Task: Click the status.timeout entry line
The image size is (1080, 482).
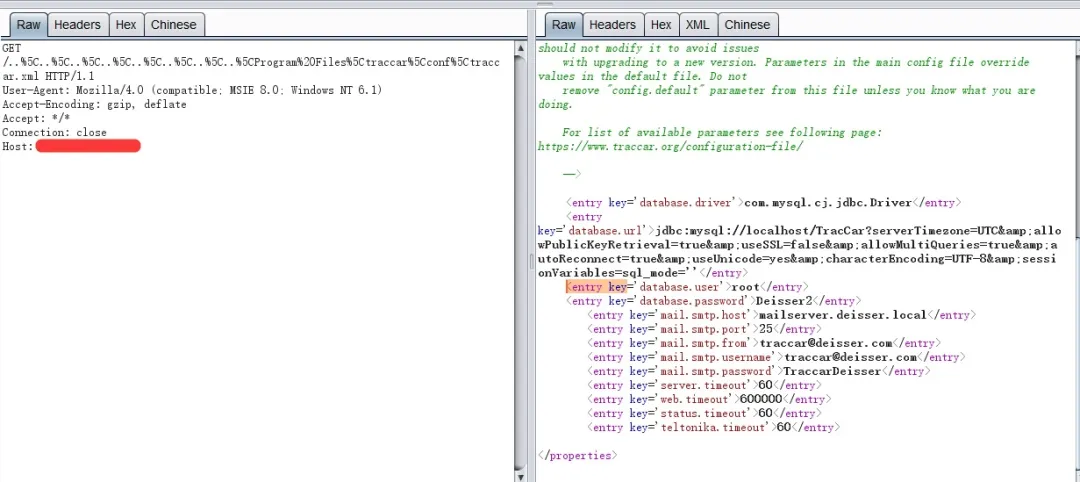Action: [705, 413]
